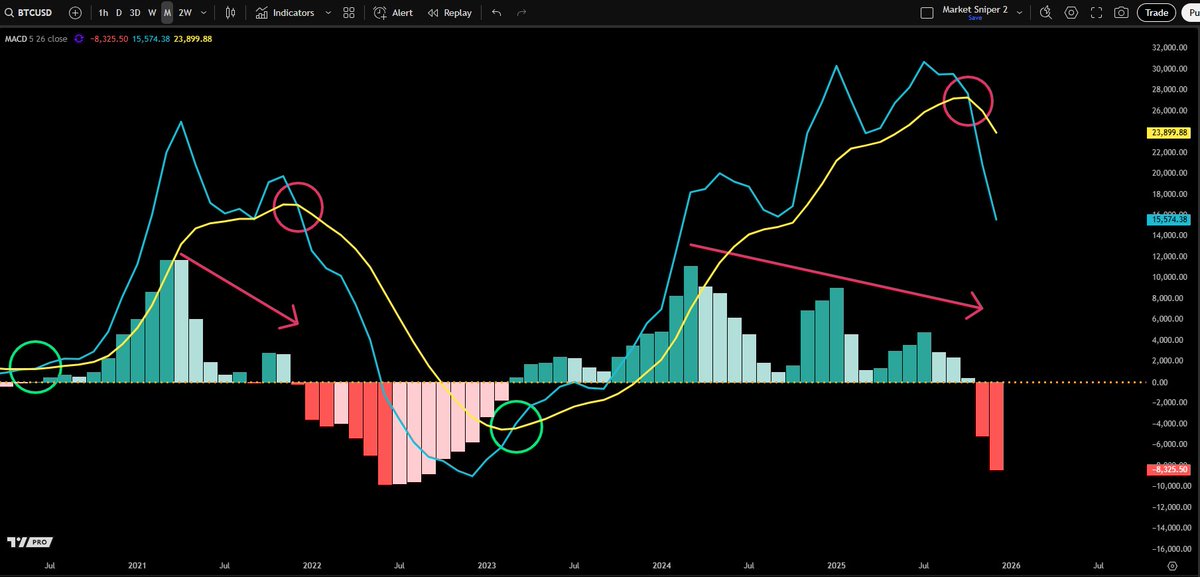Switch to the 2W timeframe
Viewport: 1200px width, 577px height.
pos(185,13)
